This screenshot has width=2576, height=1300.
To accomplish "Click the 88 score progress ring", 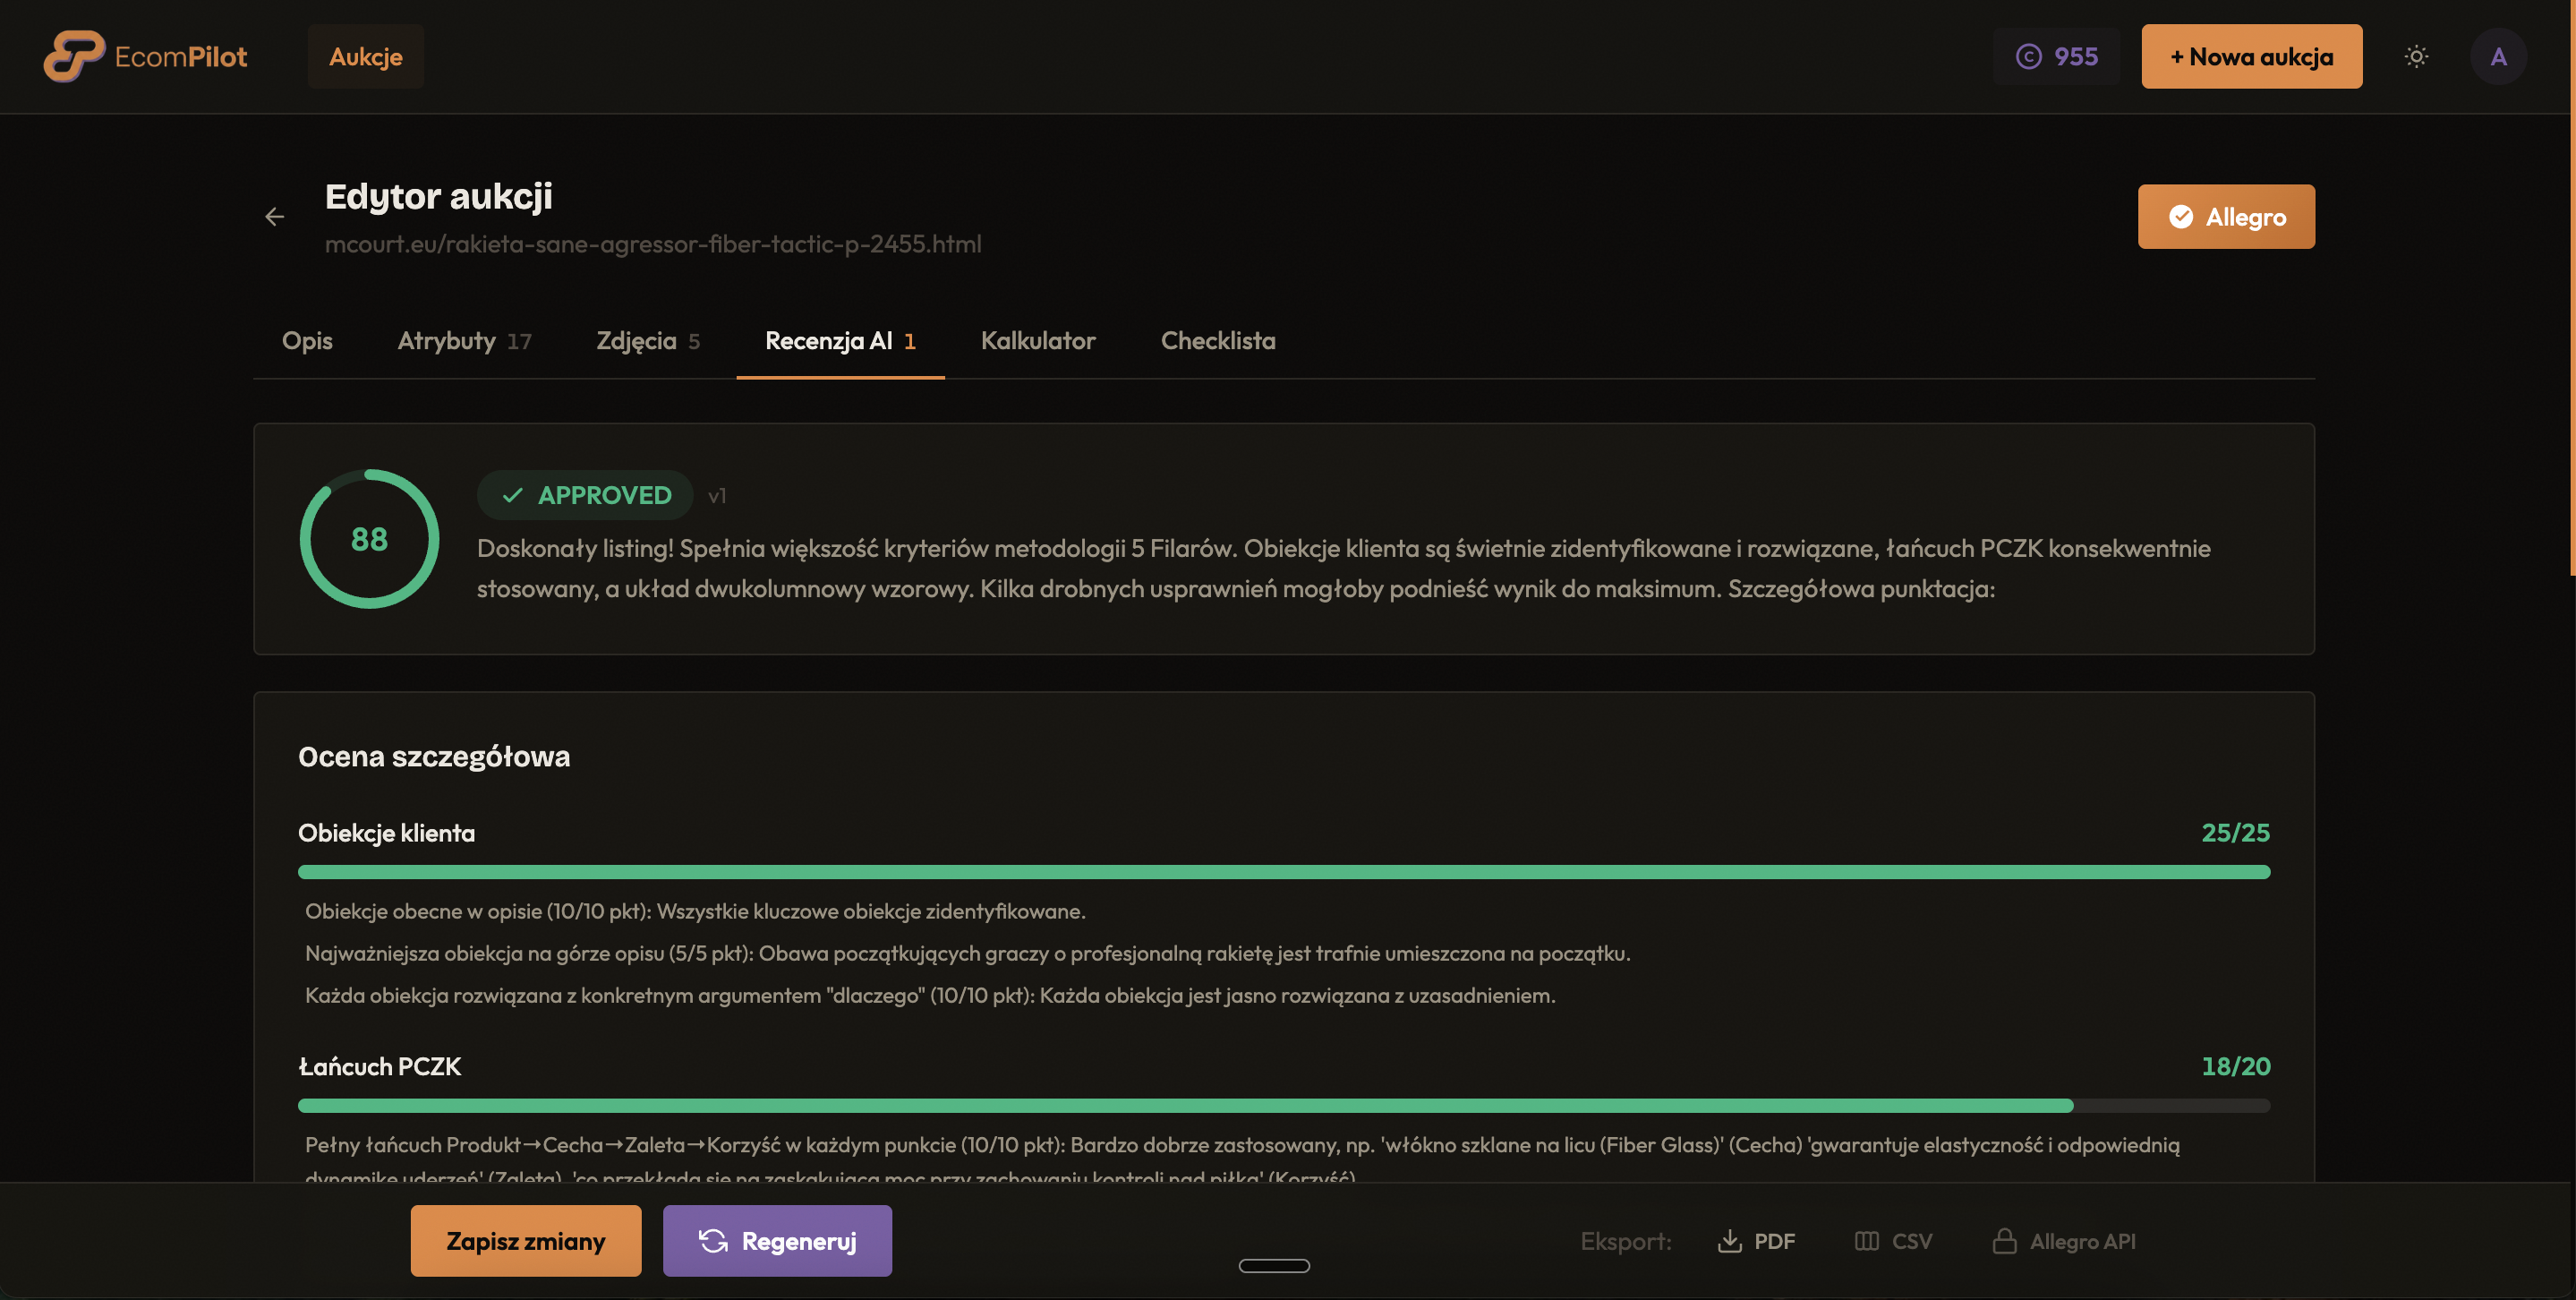I will tap(368, 539).
